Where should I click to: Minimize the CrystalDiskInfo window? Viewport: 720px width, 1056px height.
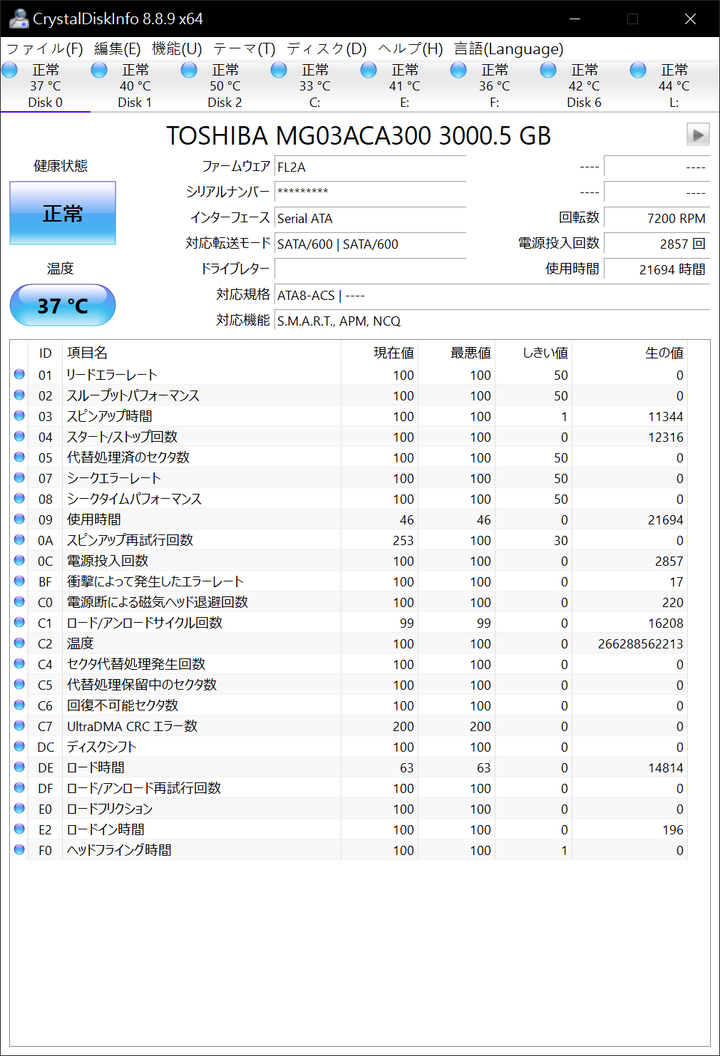coord(575,18)
